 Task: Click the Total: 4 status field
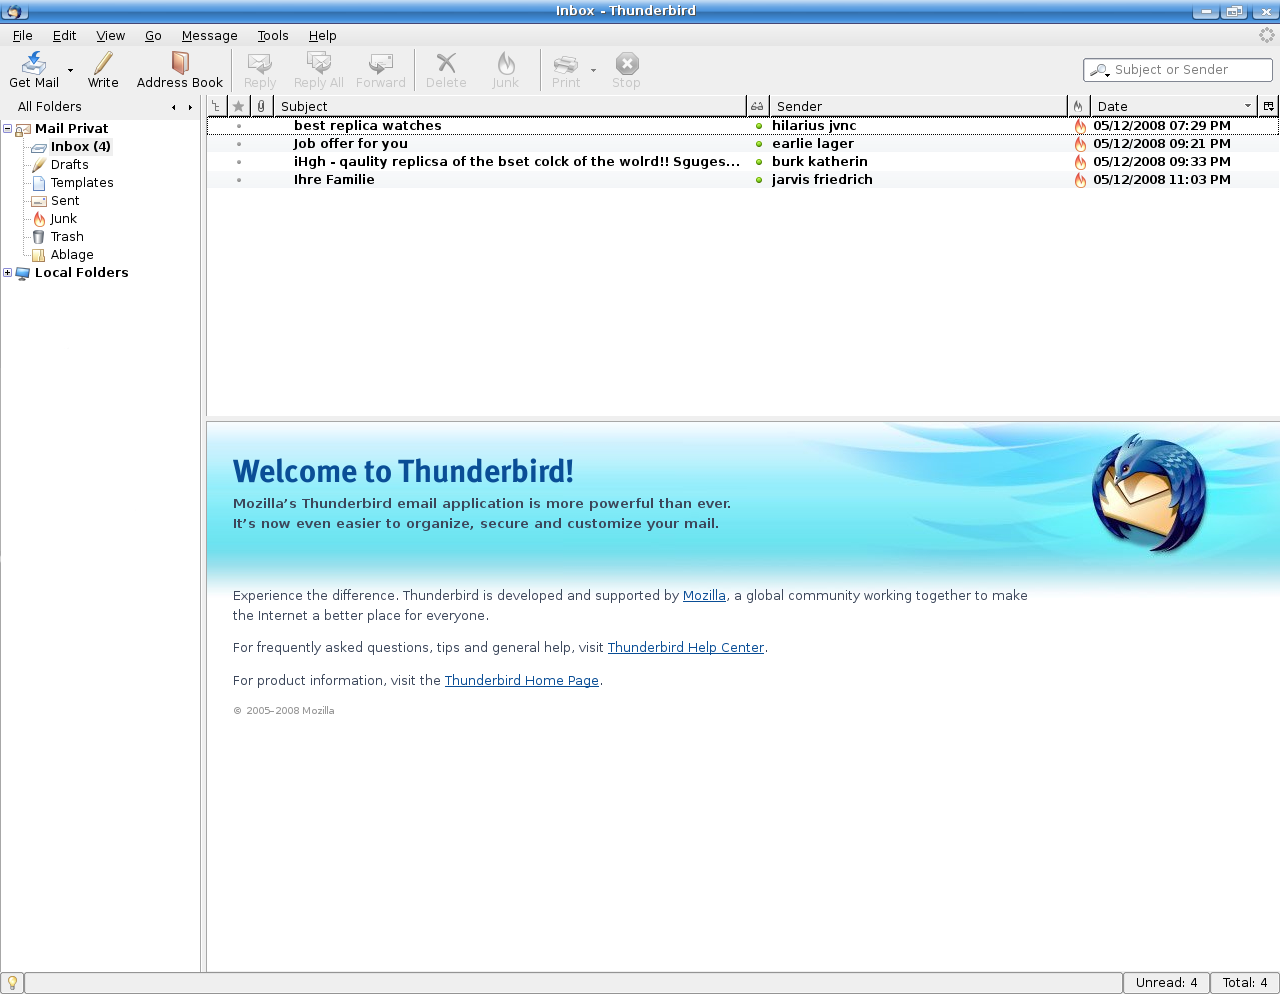(1245, 983)
